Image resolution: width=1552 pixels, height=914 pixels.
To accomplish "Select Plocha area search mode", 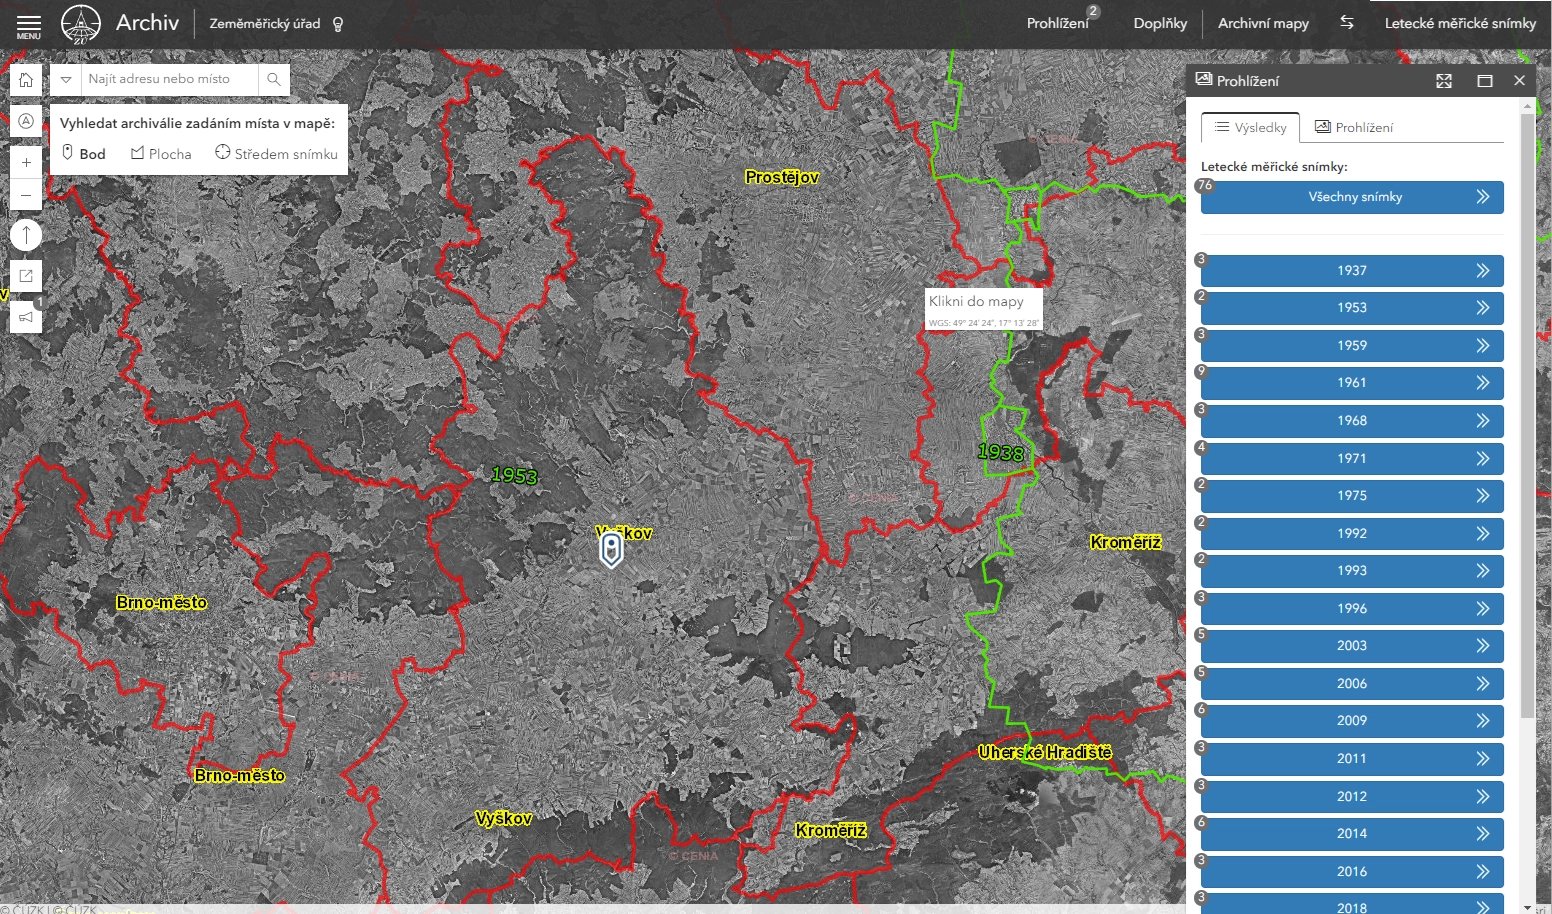I will click(161, 153).
